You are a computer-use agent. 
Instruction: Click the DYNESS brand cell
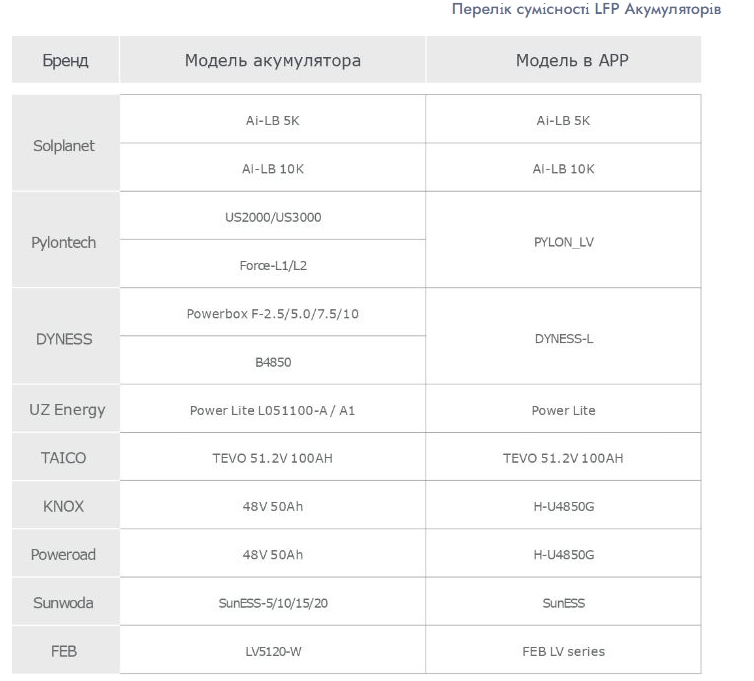[64, 339]
